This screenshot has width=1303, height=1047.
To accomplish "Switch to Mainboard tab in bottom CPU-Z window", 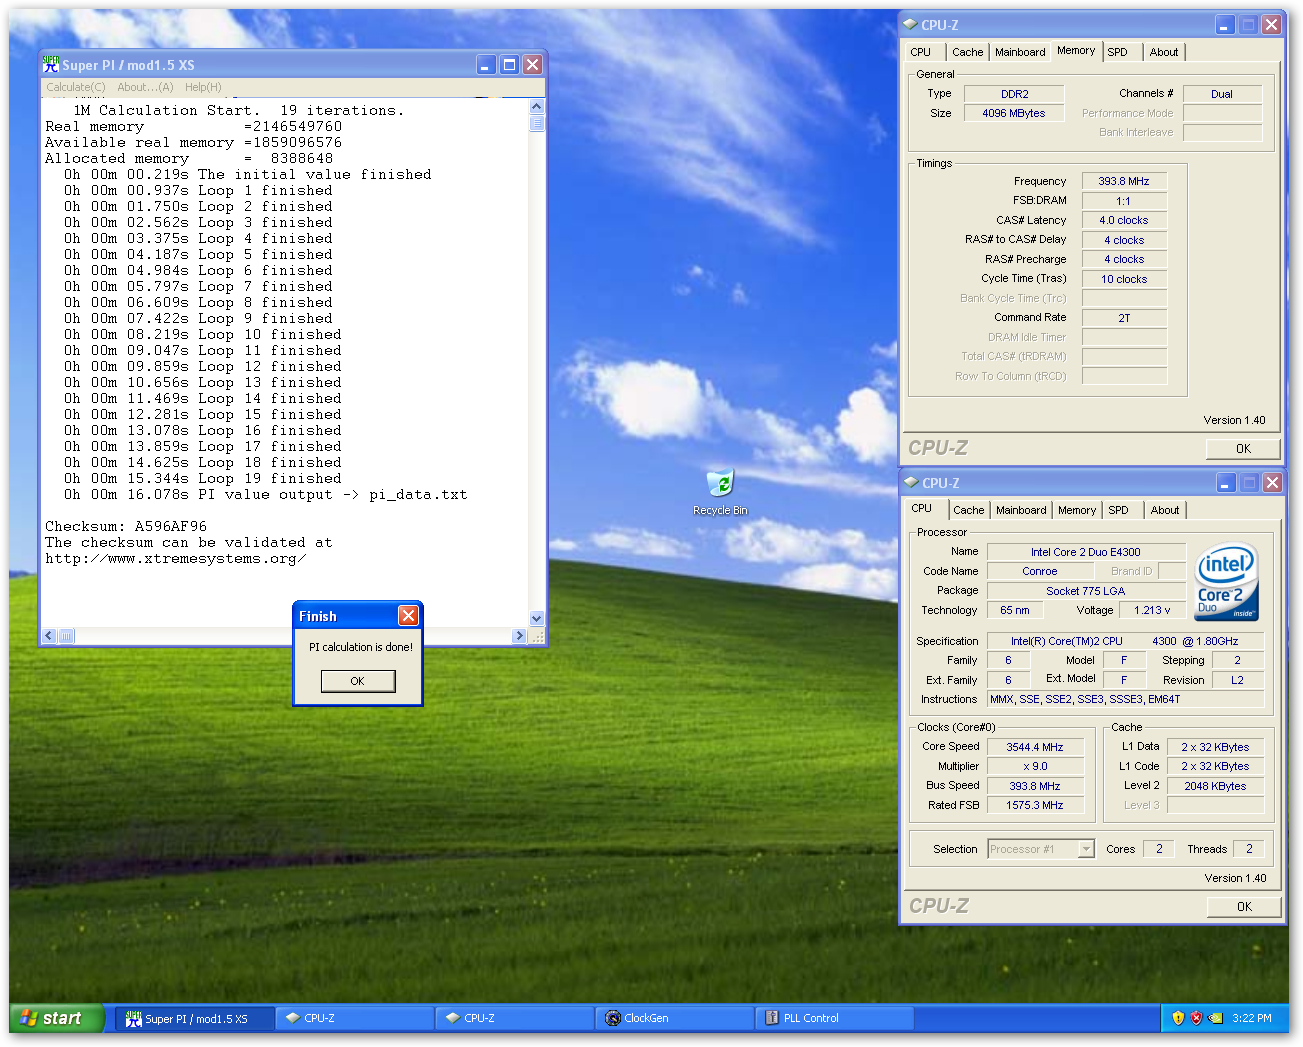I will click(1021, 510).
